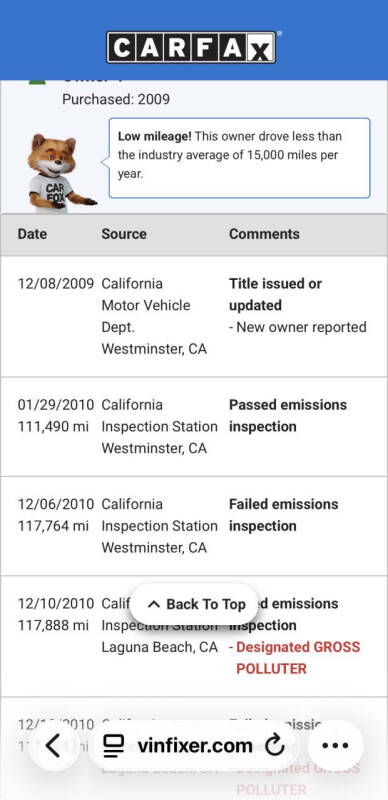Tap the Low mileage info bubble
The height and width of the screenshot is (800, 388).
(239, 158)
